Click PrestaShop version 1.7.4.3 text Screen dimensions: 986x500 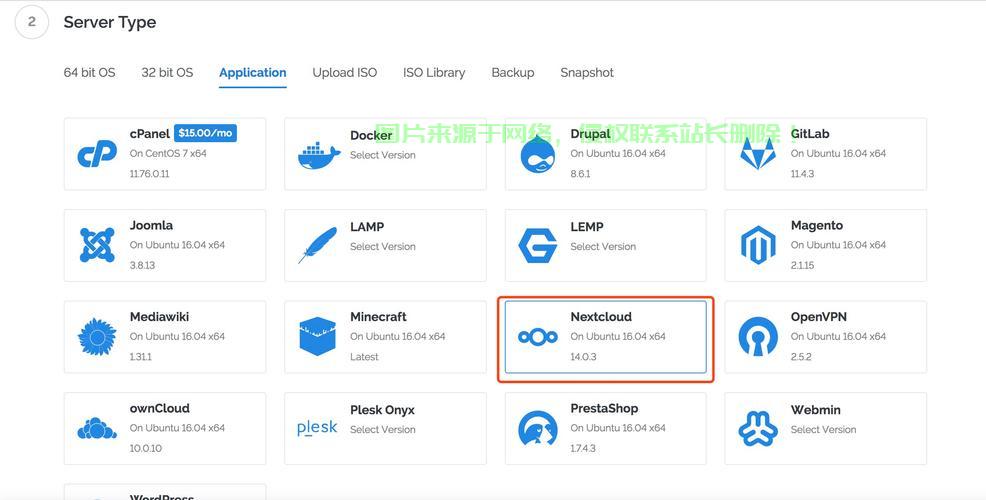pyautogui.click(x=583, y=448)
